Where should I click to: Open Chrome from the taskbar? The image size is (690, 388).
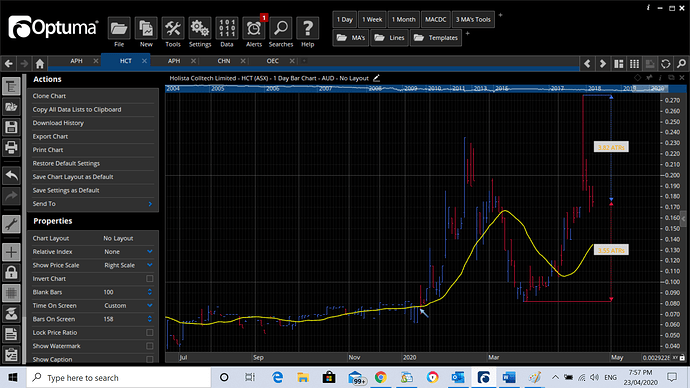381,377
